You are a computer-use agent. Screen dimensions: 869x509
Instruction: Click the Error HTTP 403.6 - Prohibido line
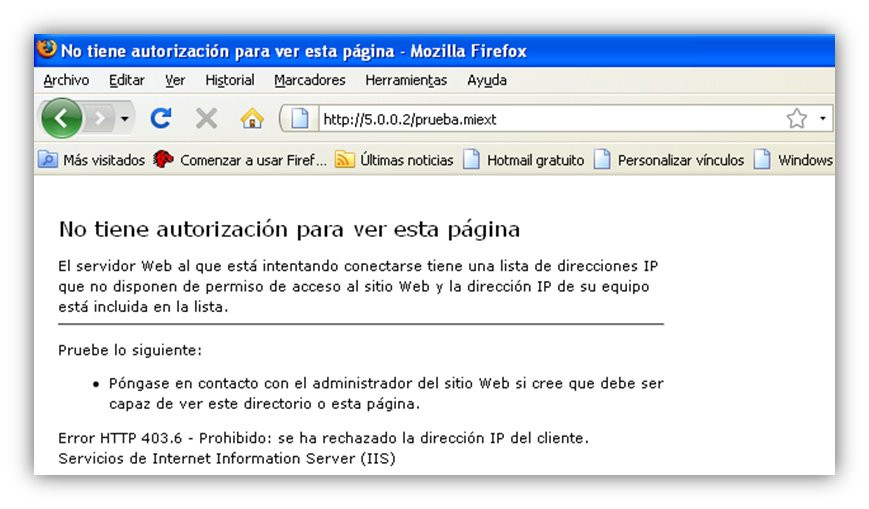click(323, 438)
